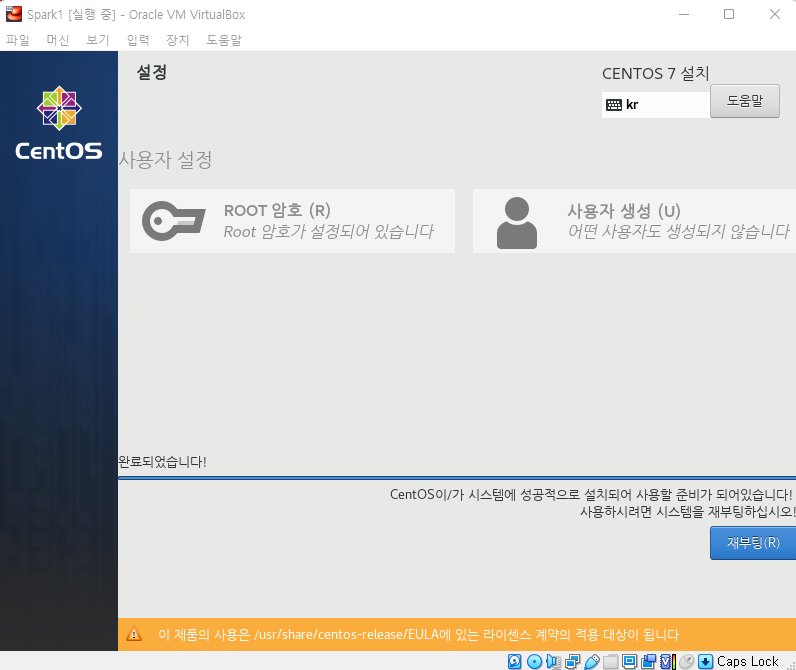This screenshot has height=670, width=796.
Task: Click the optical disc status icon
Action: point(534,661)
